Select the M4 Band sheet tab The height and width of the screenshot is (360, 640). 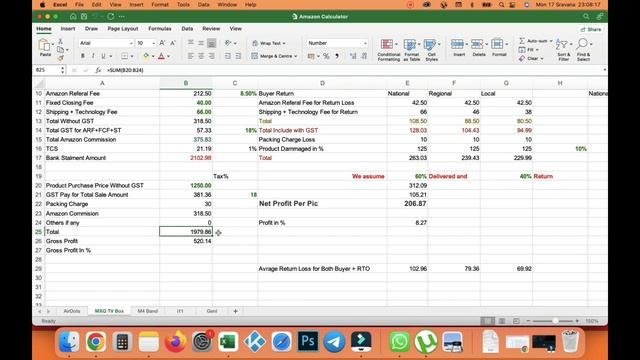click(148, 311)
